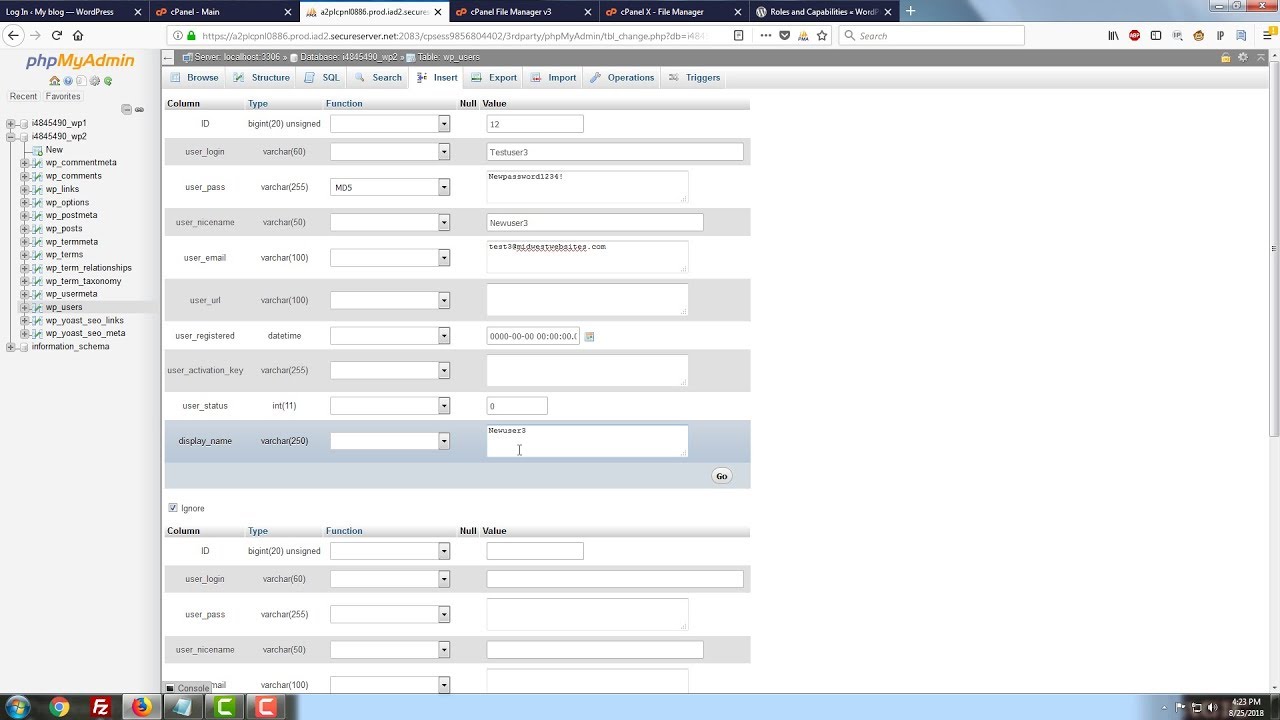Open Windows Start menu

click(x=17, y=707)
